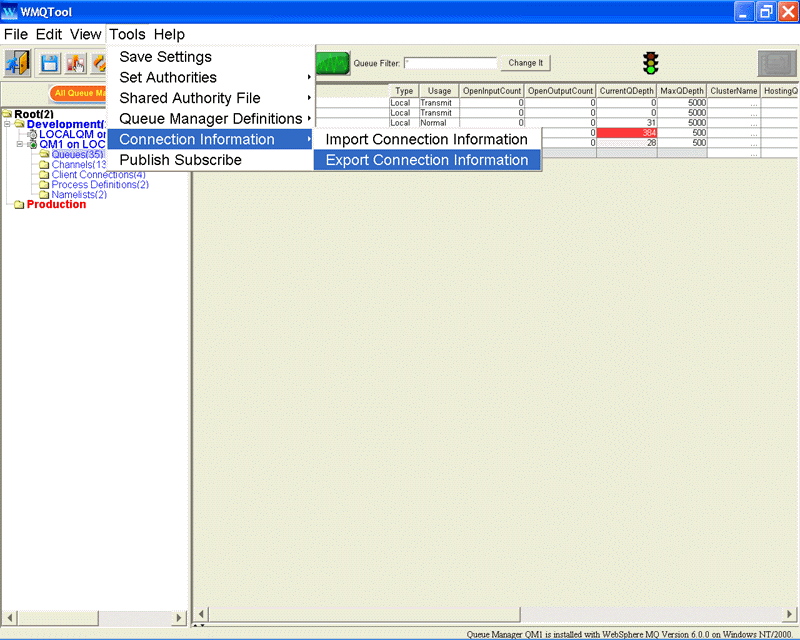Image resolution: width=800 pixels, height=640 pixels.
Task: Click the toolbar icon with the pointing hand
Action: coord(76,63)
